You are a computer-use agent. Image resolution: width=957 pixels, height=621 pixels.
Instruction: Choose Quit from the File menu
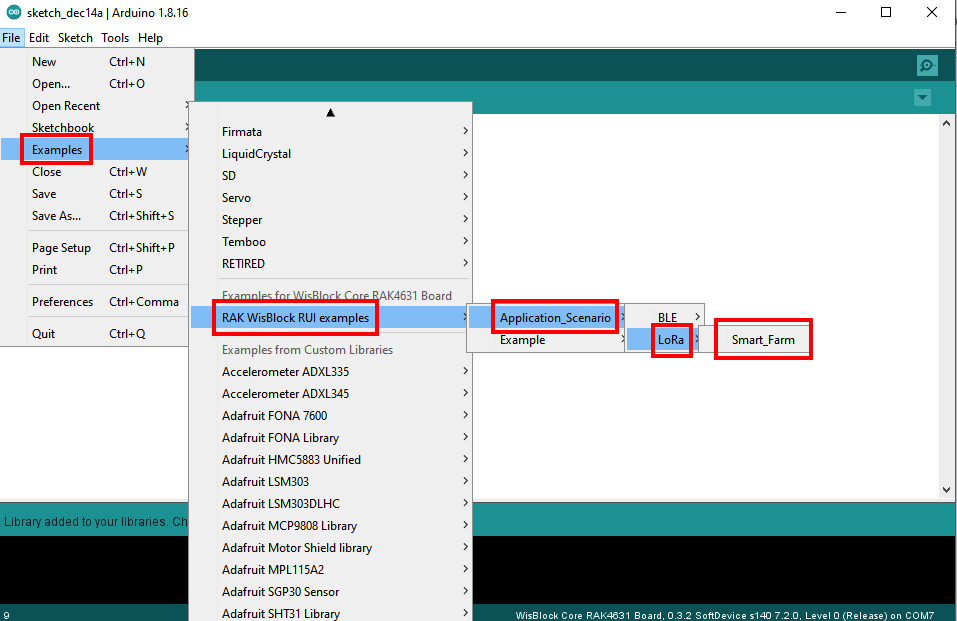coord(96,333)
